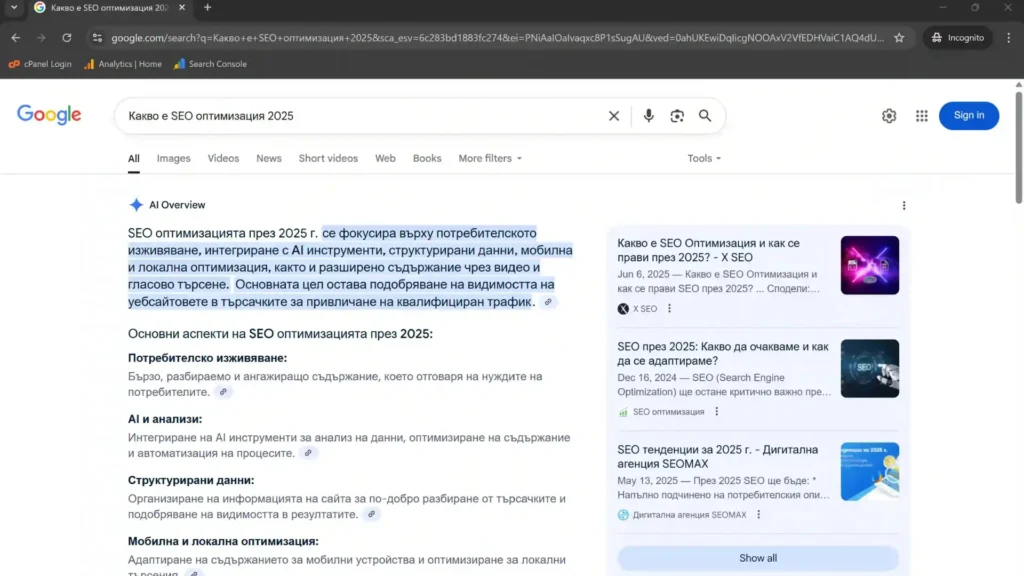The height and width of the screenshot is (576, 1024).
Task: Click the Потребителско изживяване heading
Action: click(x=207, y=358)
